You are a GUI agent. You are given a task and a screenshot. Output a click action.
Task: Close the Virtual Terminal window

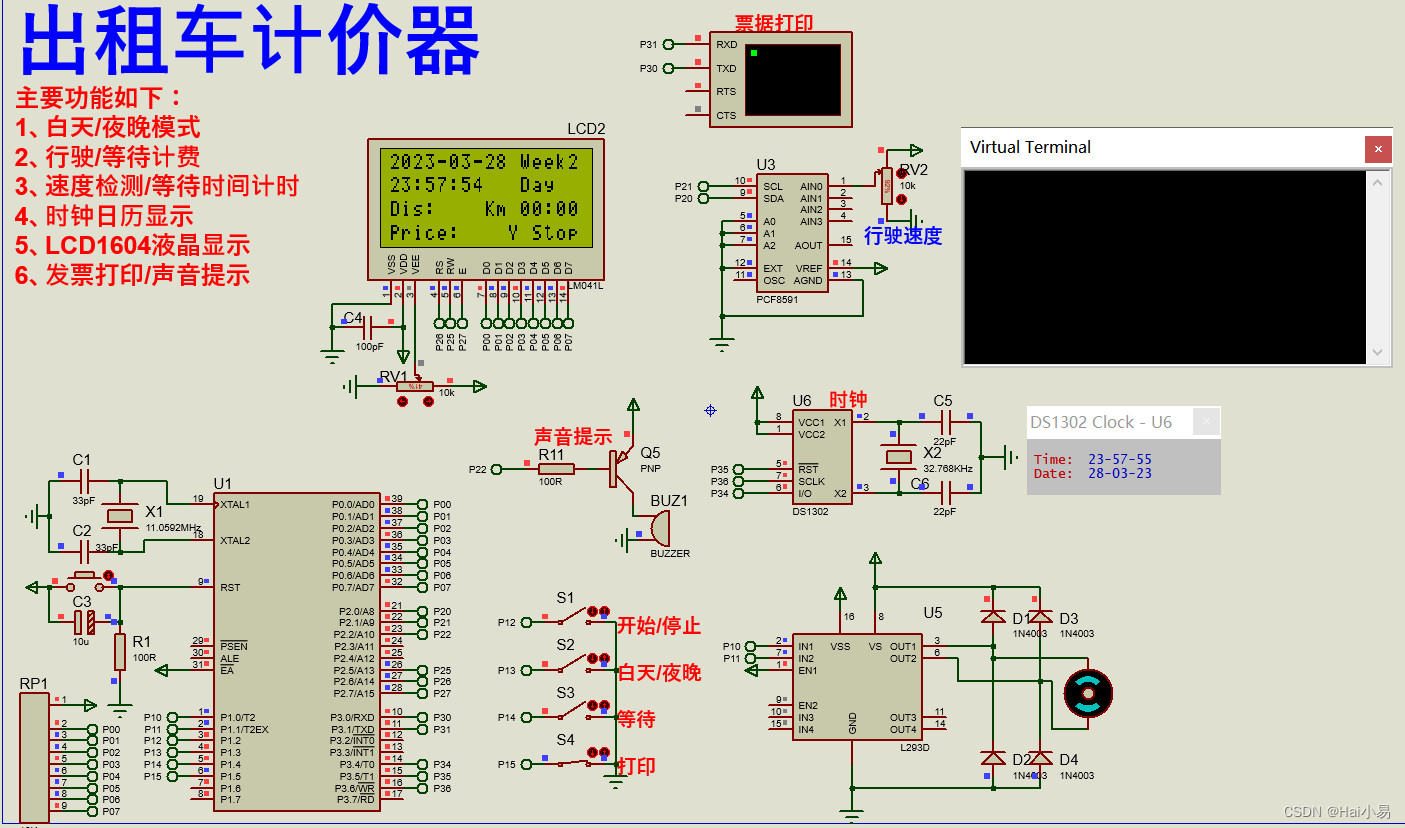[x=1378, y=150]
